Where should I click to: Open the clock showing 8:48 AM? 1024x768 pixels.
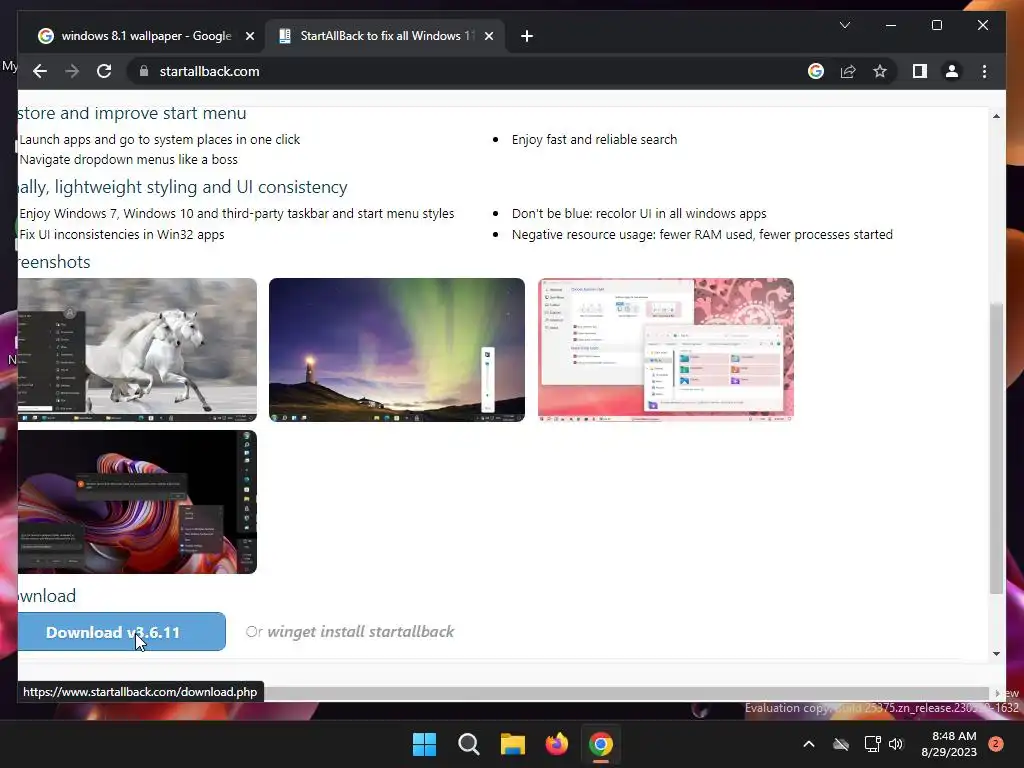click(949, 744)
